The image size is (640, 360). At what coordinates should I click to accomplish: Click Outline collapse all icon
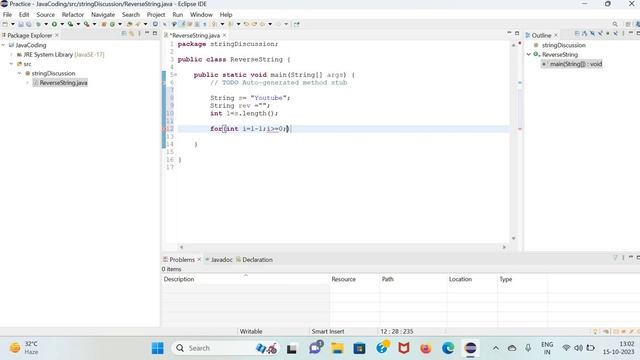click(x=576, y=33)
